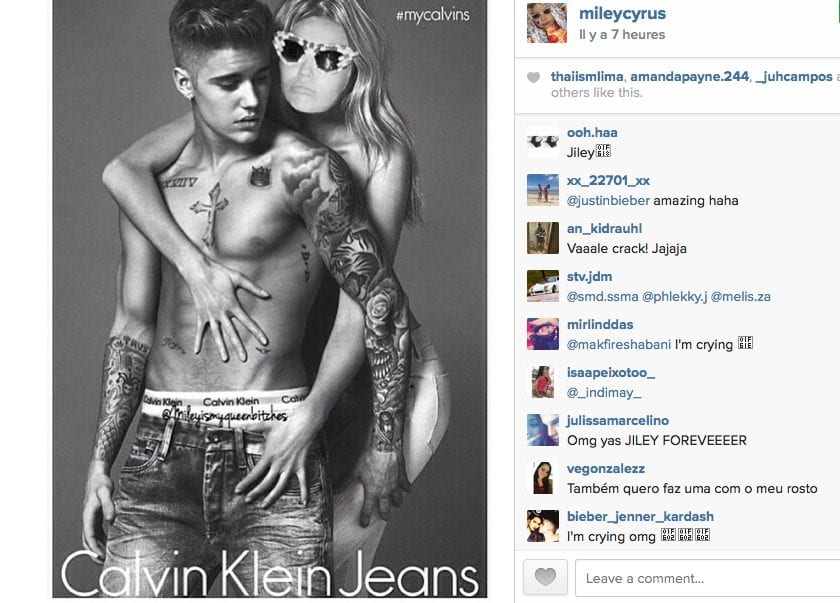Viewport: 840px width, 603px height.
Task: Open mirlinddas commenter avatar
Action: point(543,334)
